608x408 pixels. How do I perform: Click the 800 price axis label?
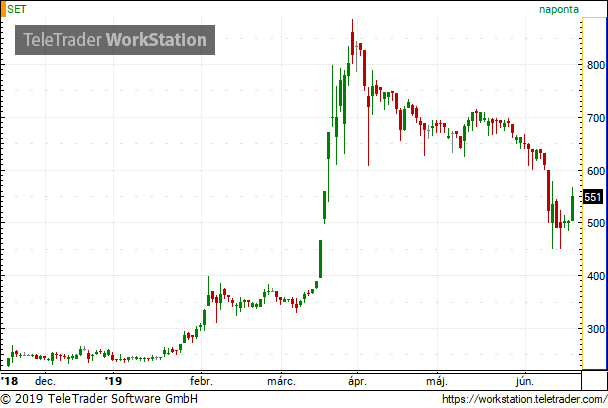pos(596,65)
